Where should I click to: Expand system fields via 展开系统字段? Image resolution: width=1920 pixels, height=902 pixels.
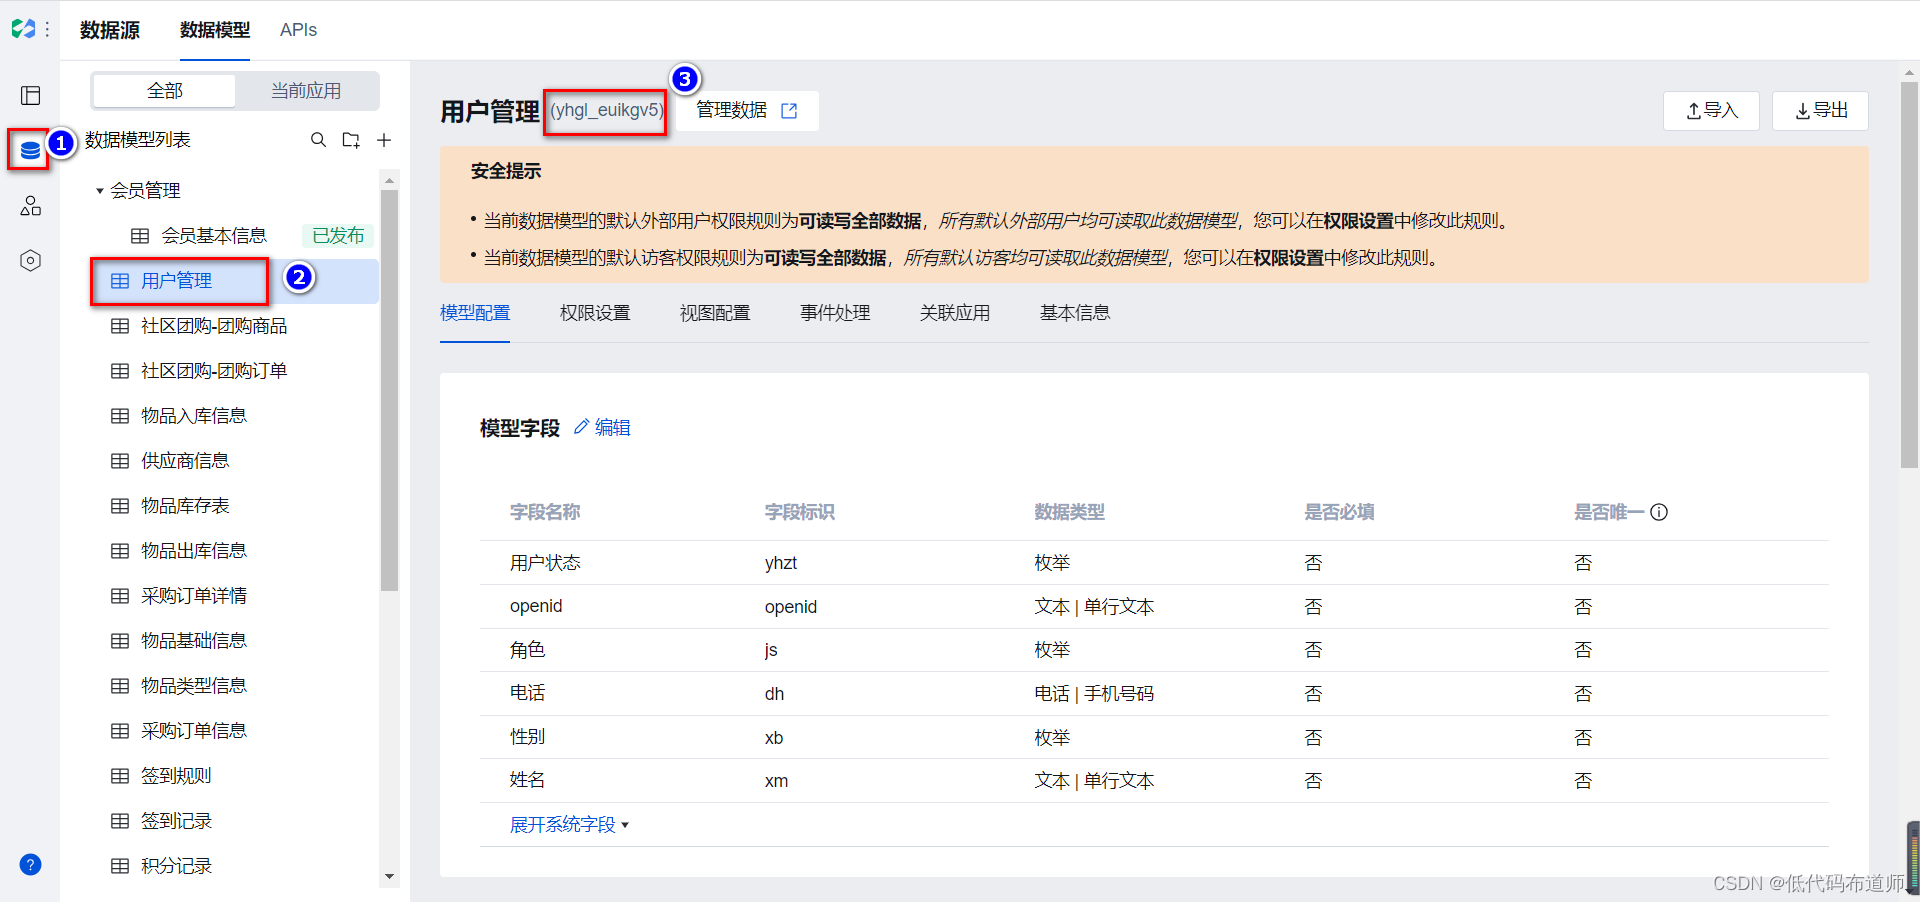click(x=569, y=825)
